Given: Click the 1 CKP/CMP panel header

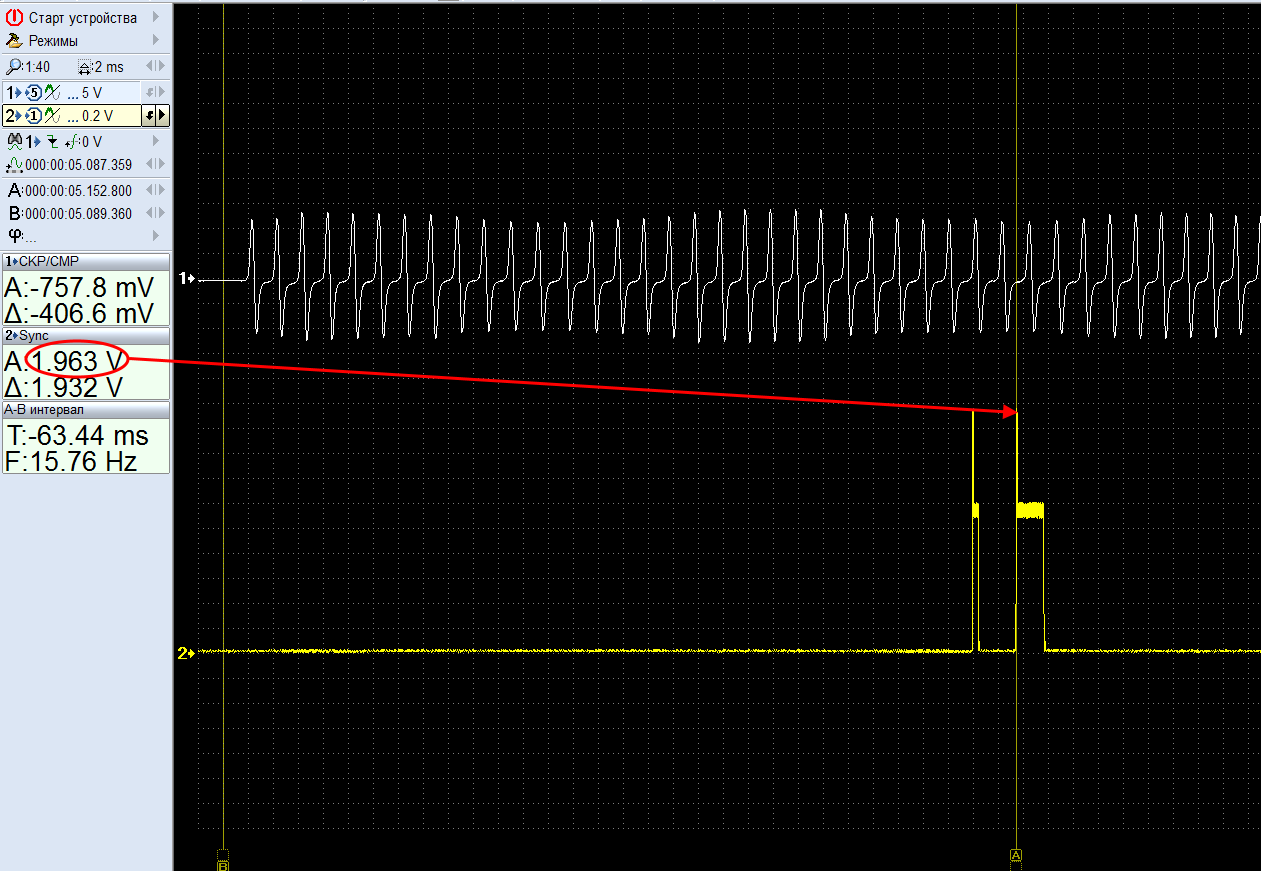Looking at the screenshot, I should (x=86, y=261).
